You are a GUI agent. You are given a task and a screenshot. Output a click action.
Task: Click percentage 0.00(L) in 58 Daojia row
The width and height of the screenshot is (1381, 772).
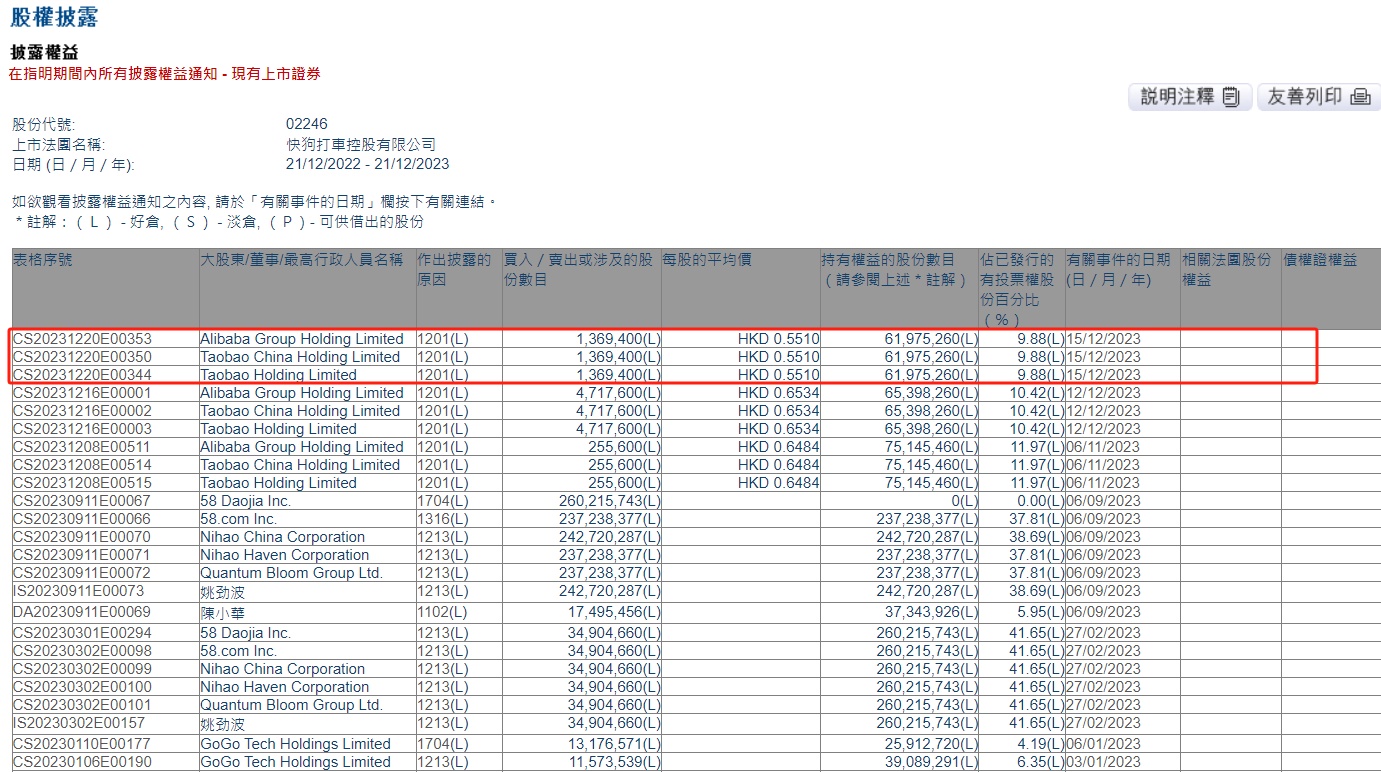pos(1042,501)
